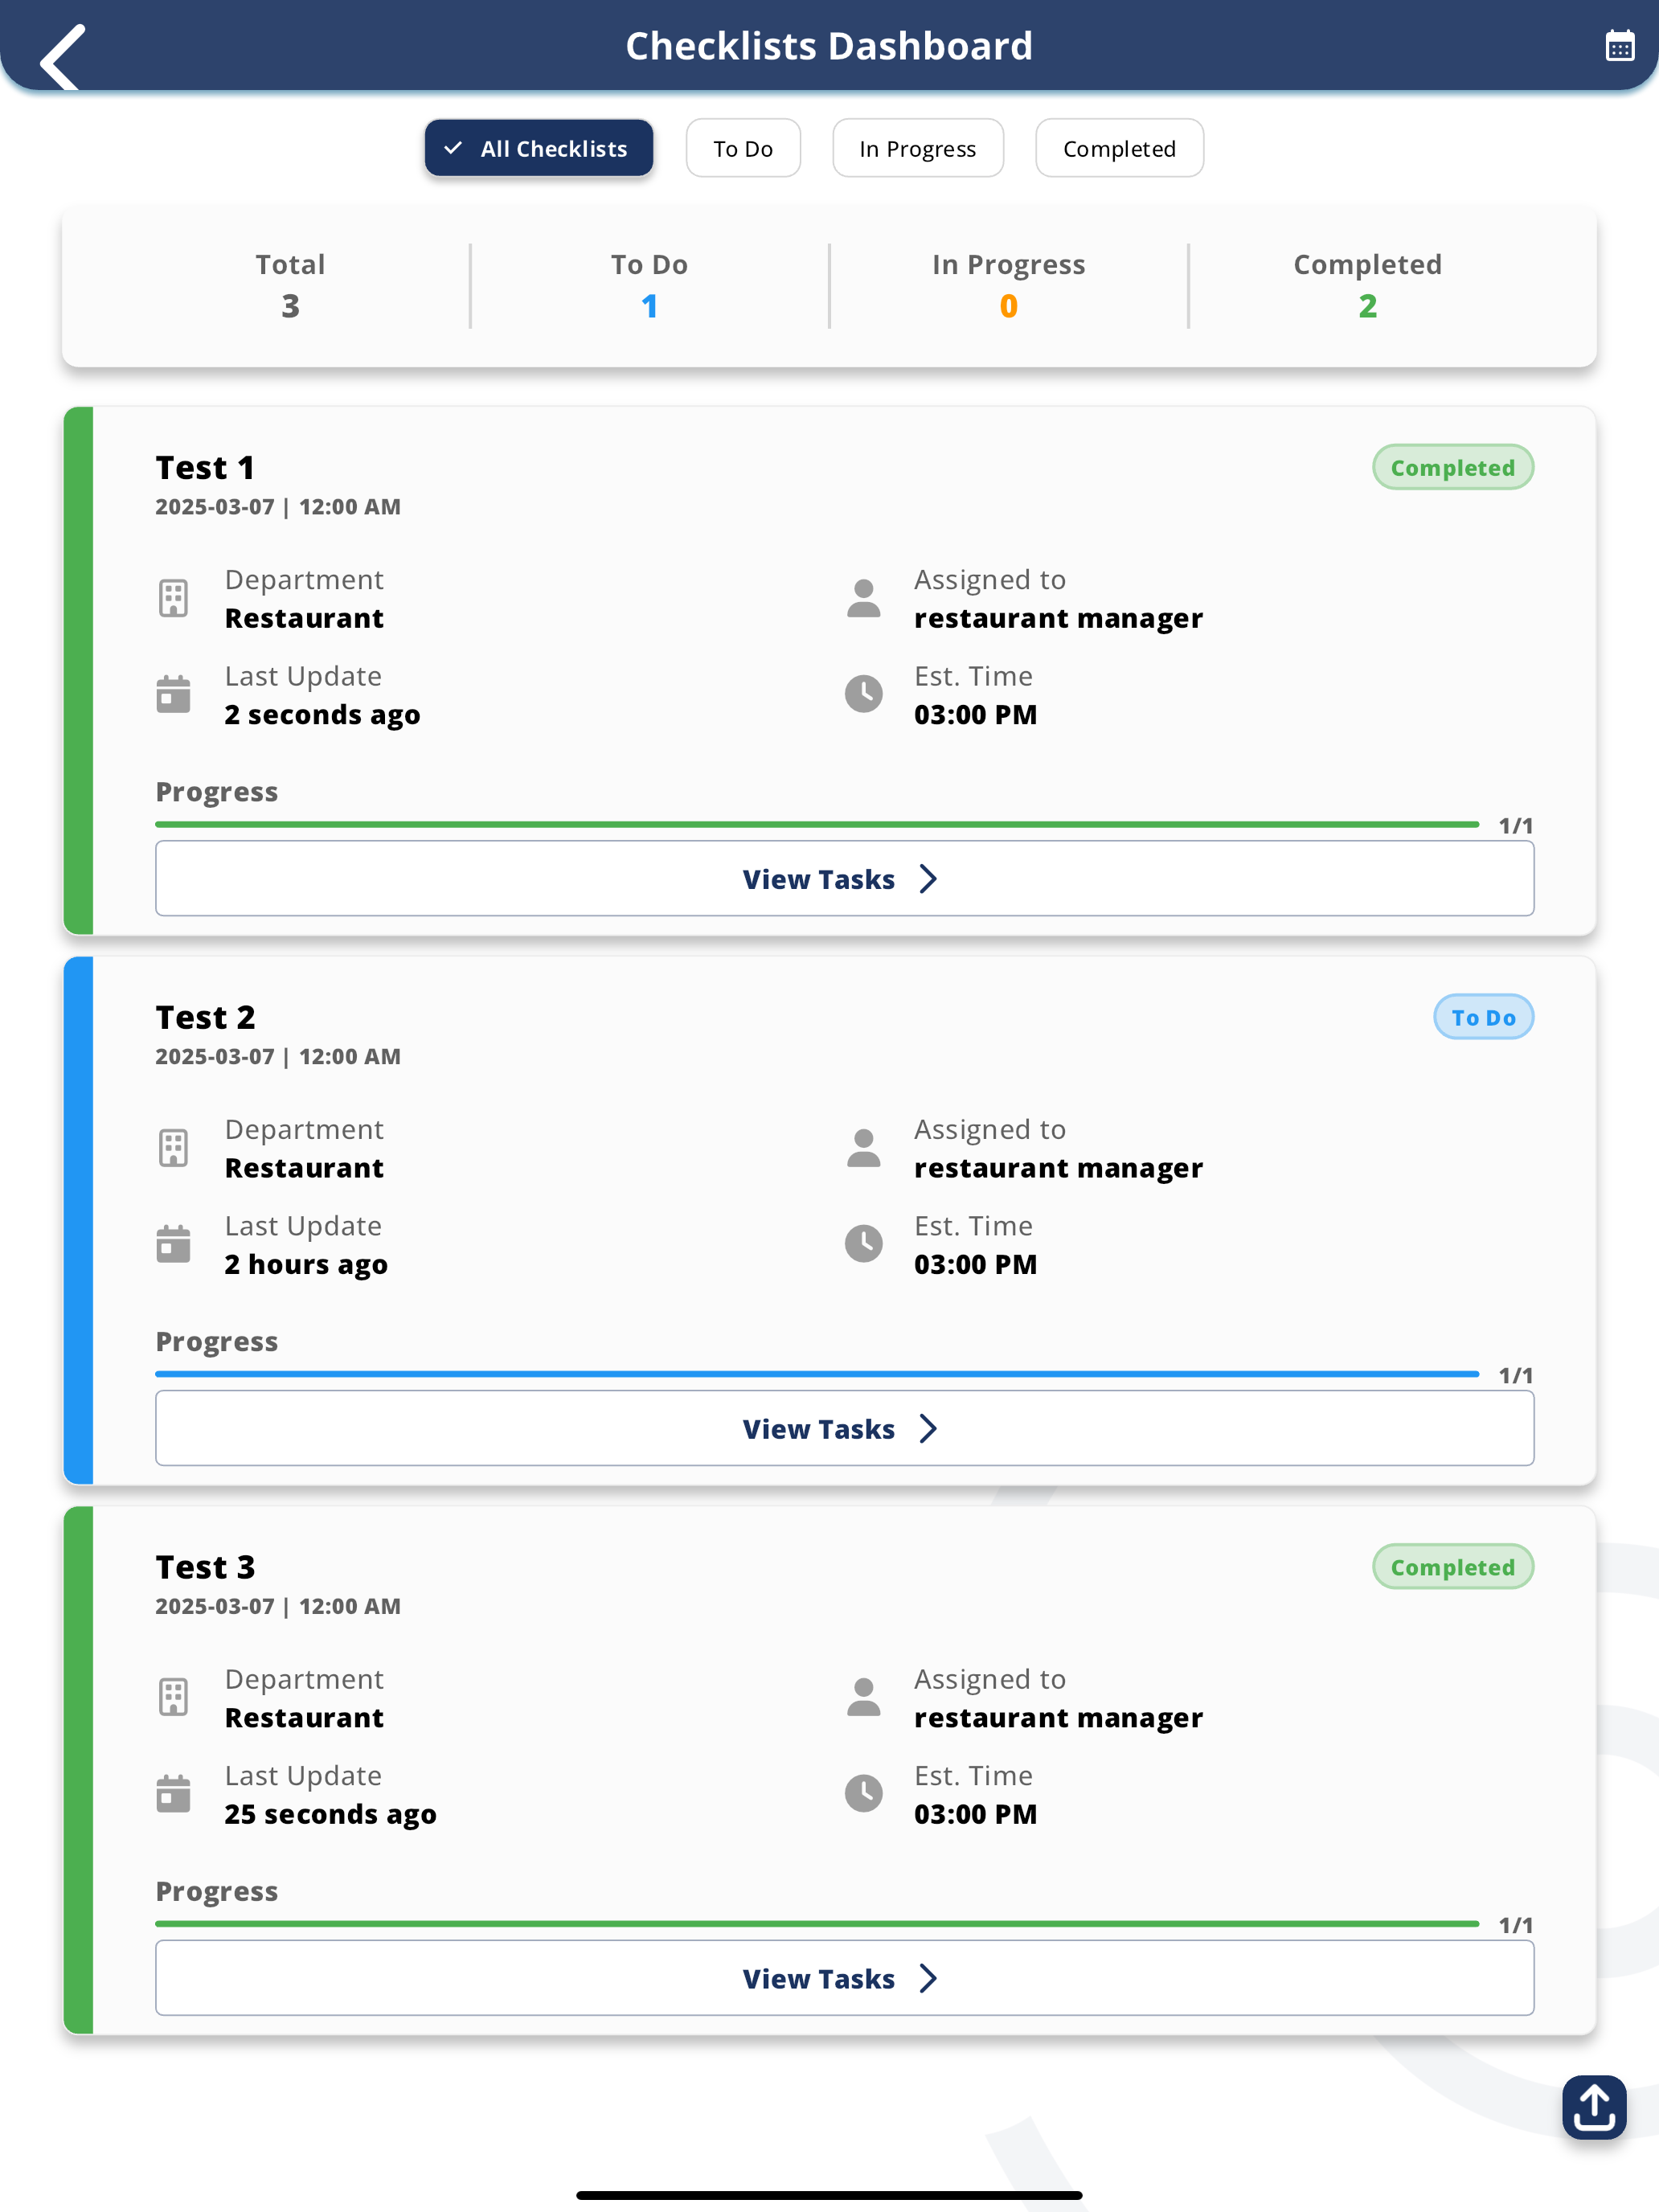Click 'restaurant manager' in Test 1 card
This screenshot has height=2212, width=1659.
[1058, 620]
